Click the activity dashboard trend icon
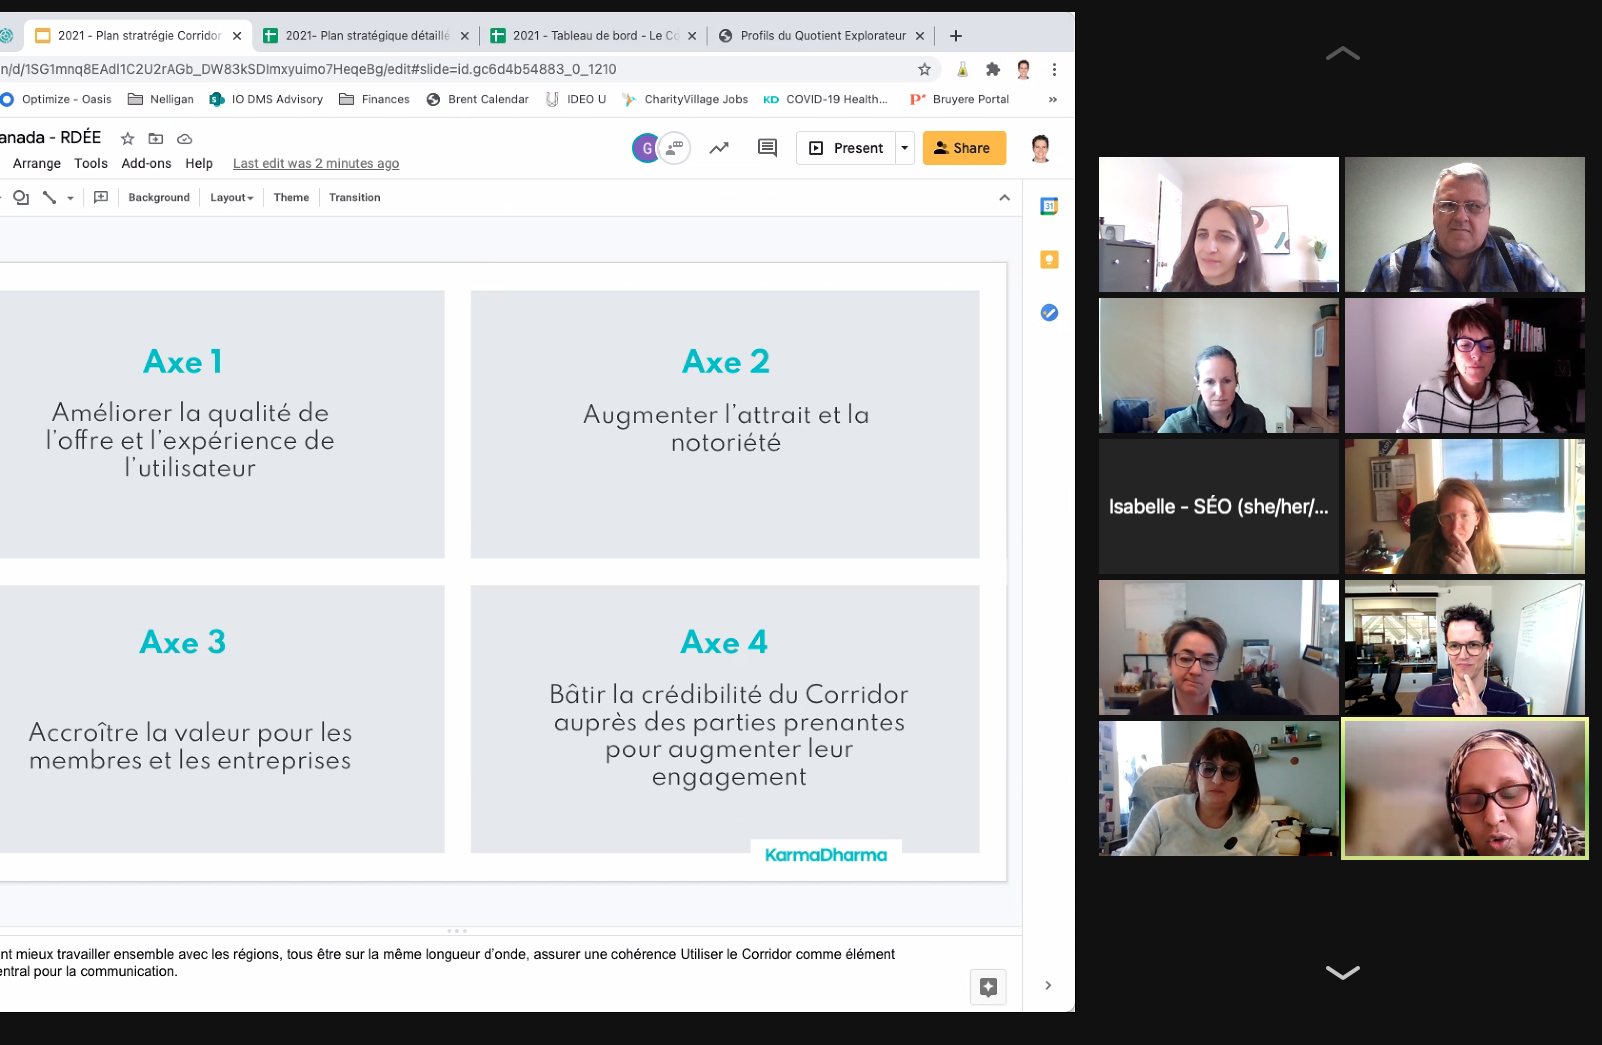 (719, 148)
